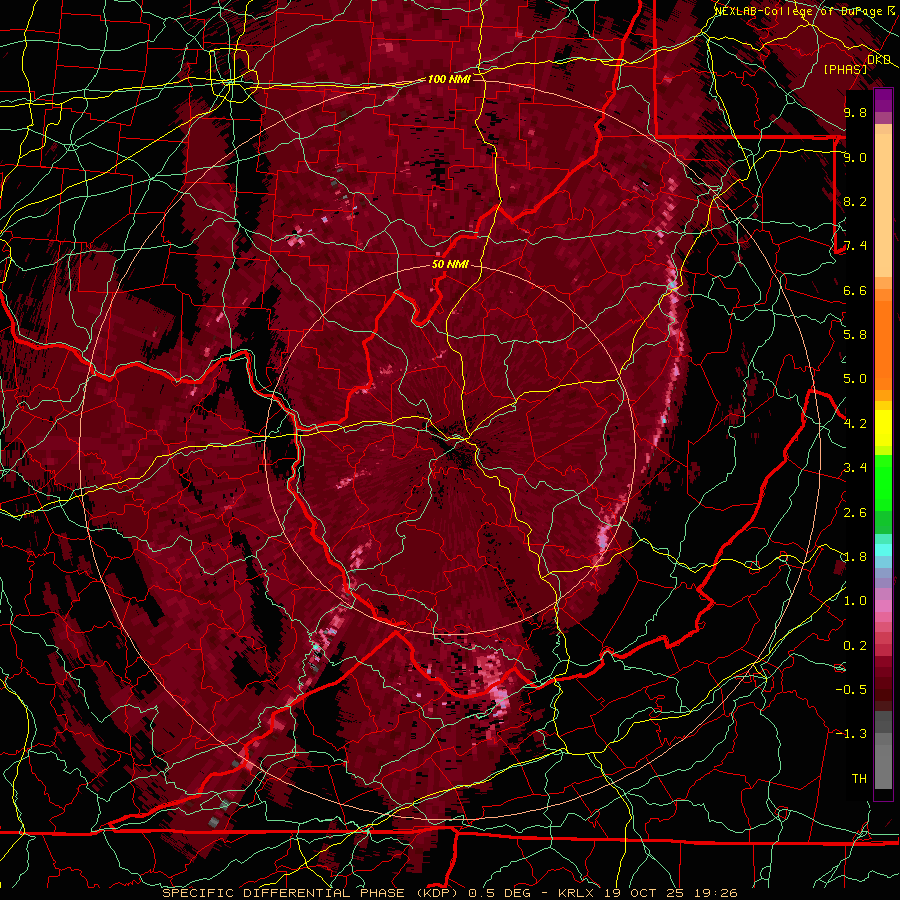Click the 9.0 value on the color scale

point(855,157)
